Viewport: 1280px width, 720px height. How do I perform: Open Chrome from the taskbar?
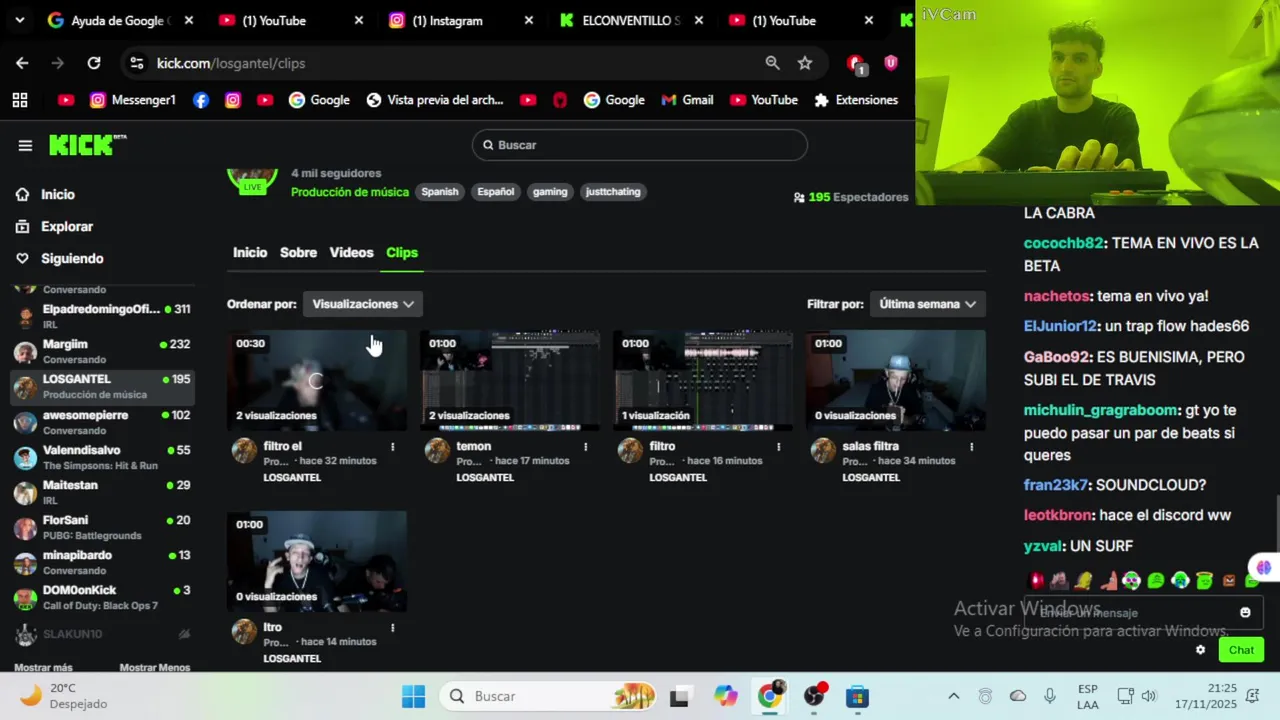(x=770, y=696)
